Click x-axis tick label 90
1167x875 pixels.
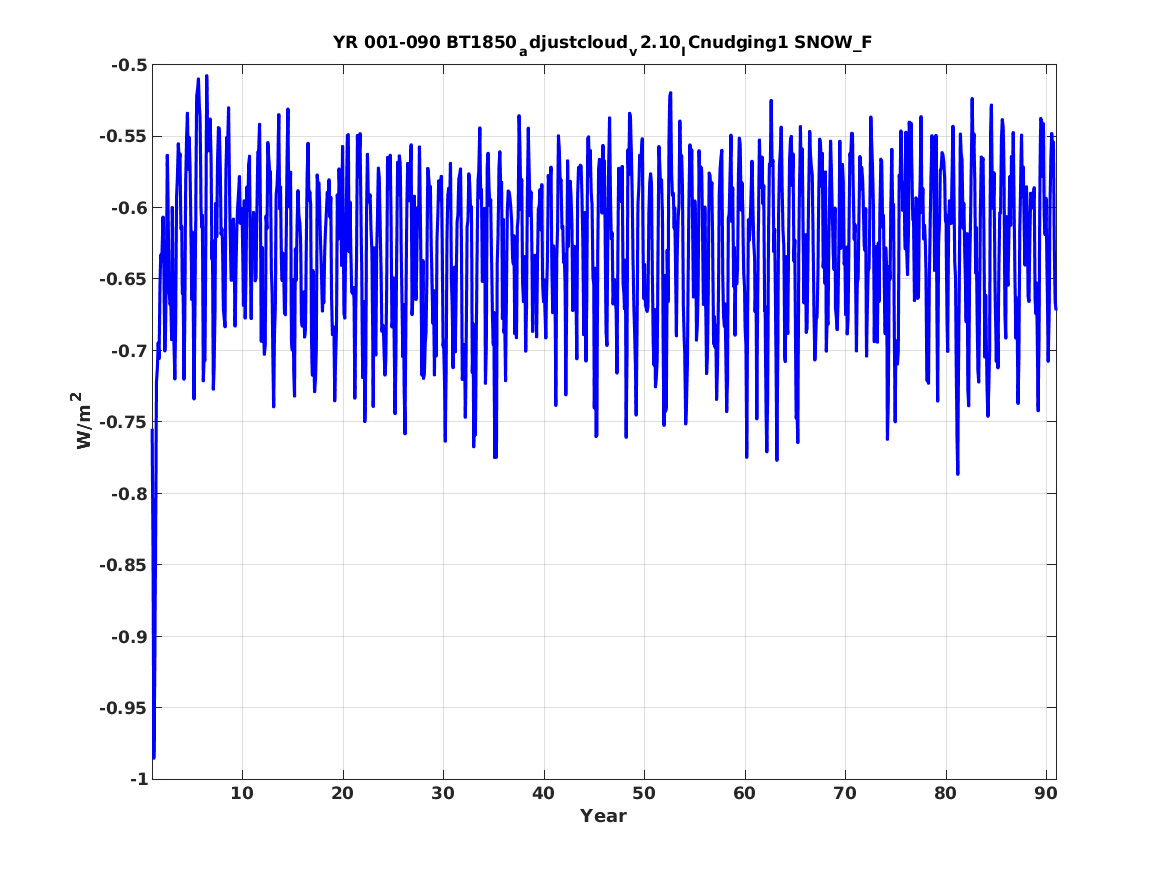[1046, 794]
